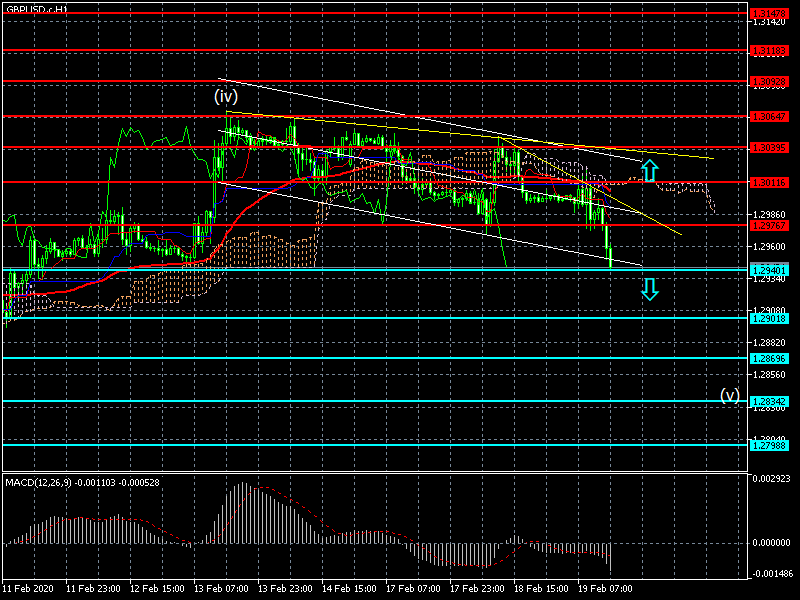Click the MACD 0.002923 scale value
Image resolution: width=800 pixels, height=600 pixels.
point(771,479)
